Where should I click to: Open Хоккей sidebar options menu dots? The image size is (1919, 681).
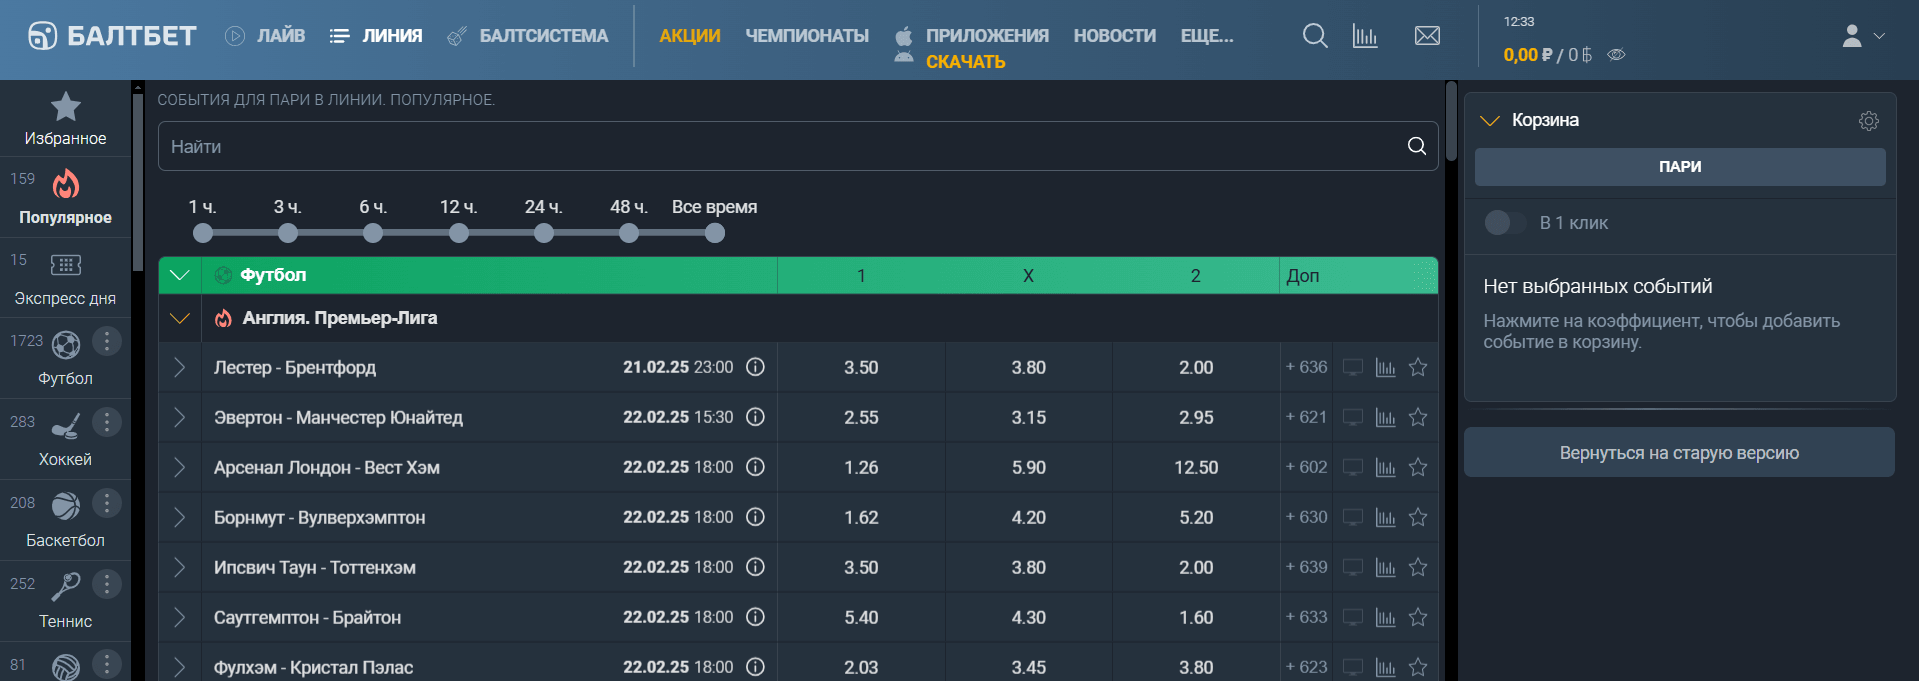(107, 422)
